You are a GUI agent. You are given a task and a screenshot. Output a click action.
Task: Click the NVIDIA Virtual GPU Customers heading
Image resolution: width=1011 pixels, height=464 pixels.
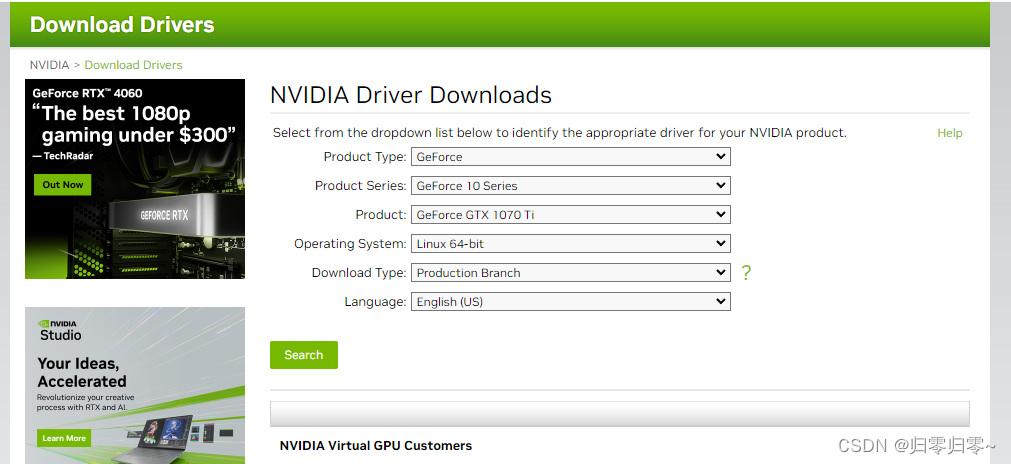click(x=376, y=446)
